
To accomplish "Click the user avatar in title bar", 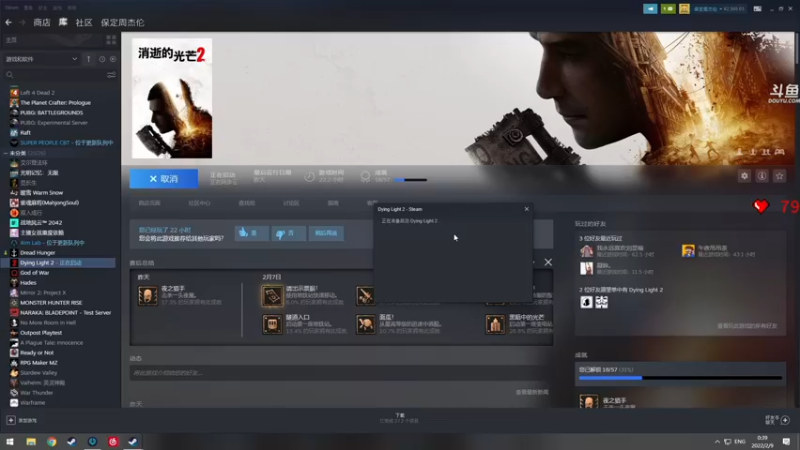I will tap(684, 9).
